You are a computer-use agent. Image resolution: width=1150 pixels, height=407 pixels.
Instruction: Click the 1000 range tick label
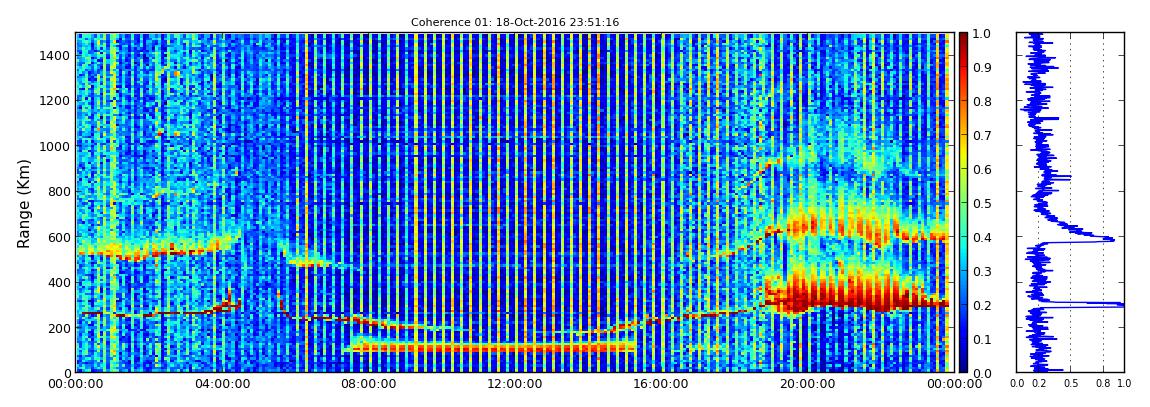pyautogui.click(x=54, y=146)
